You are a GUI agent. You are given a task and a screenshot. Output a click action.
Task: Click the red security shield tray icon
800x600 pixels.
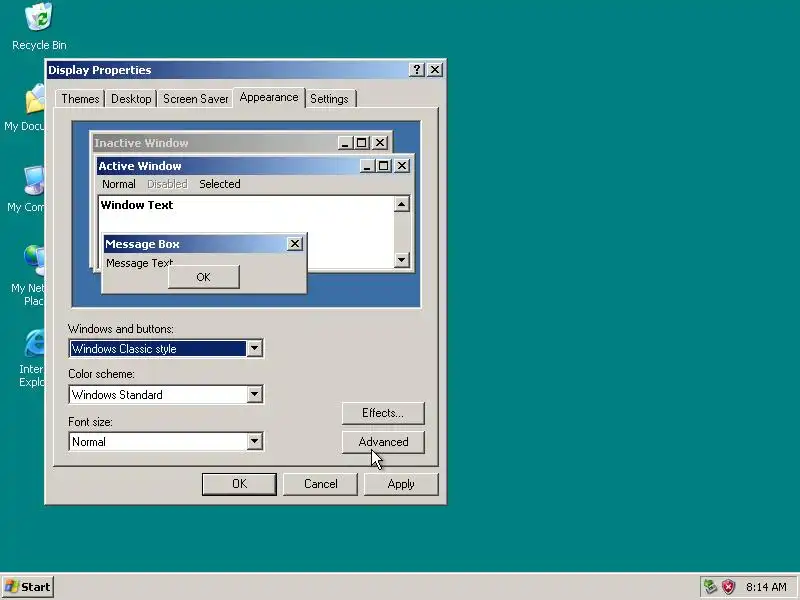728,587
